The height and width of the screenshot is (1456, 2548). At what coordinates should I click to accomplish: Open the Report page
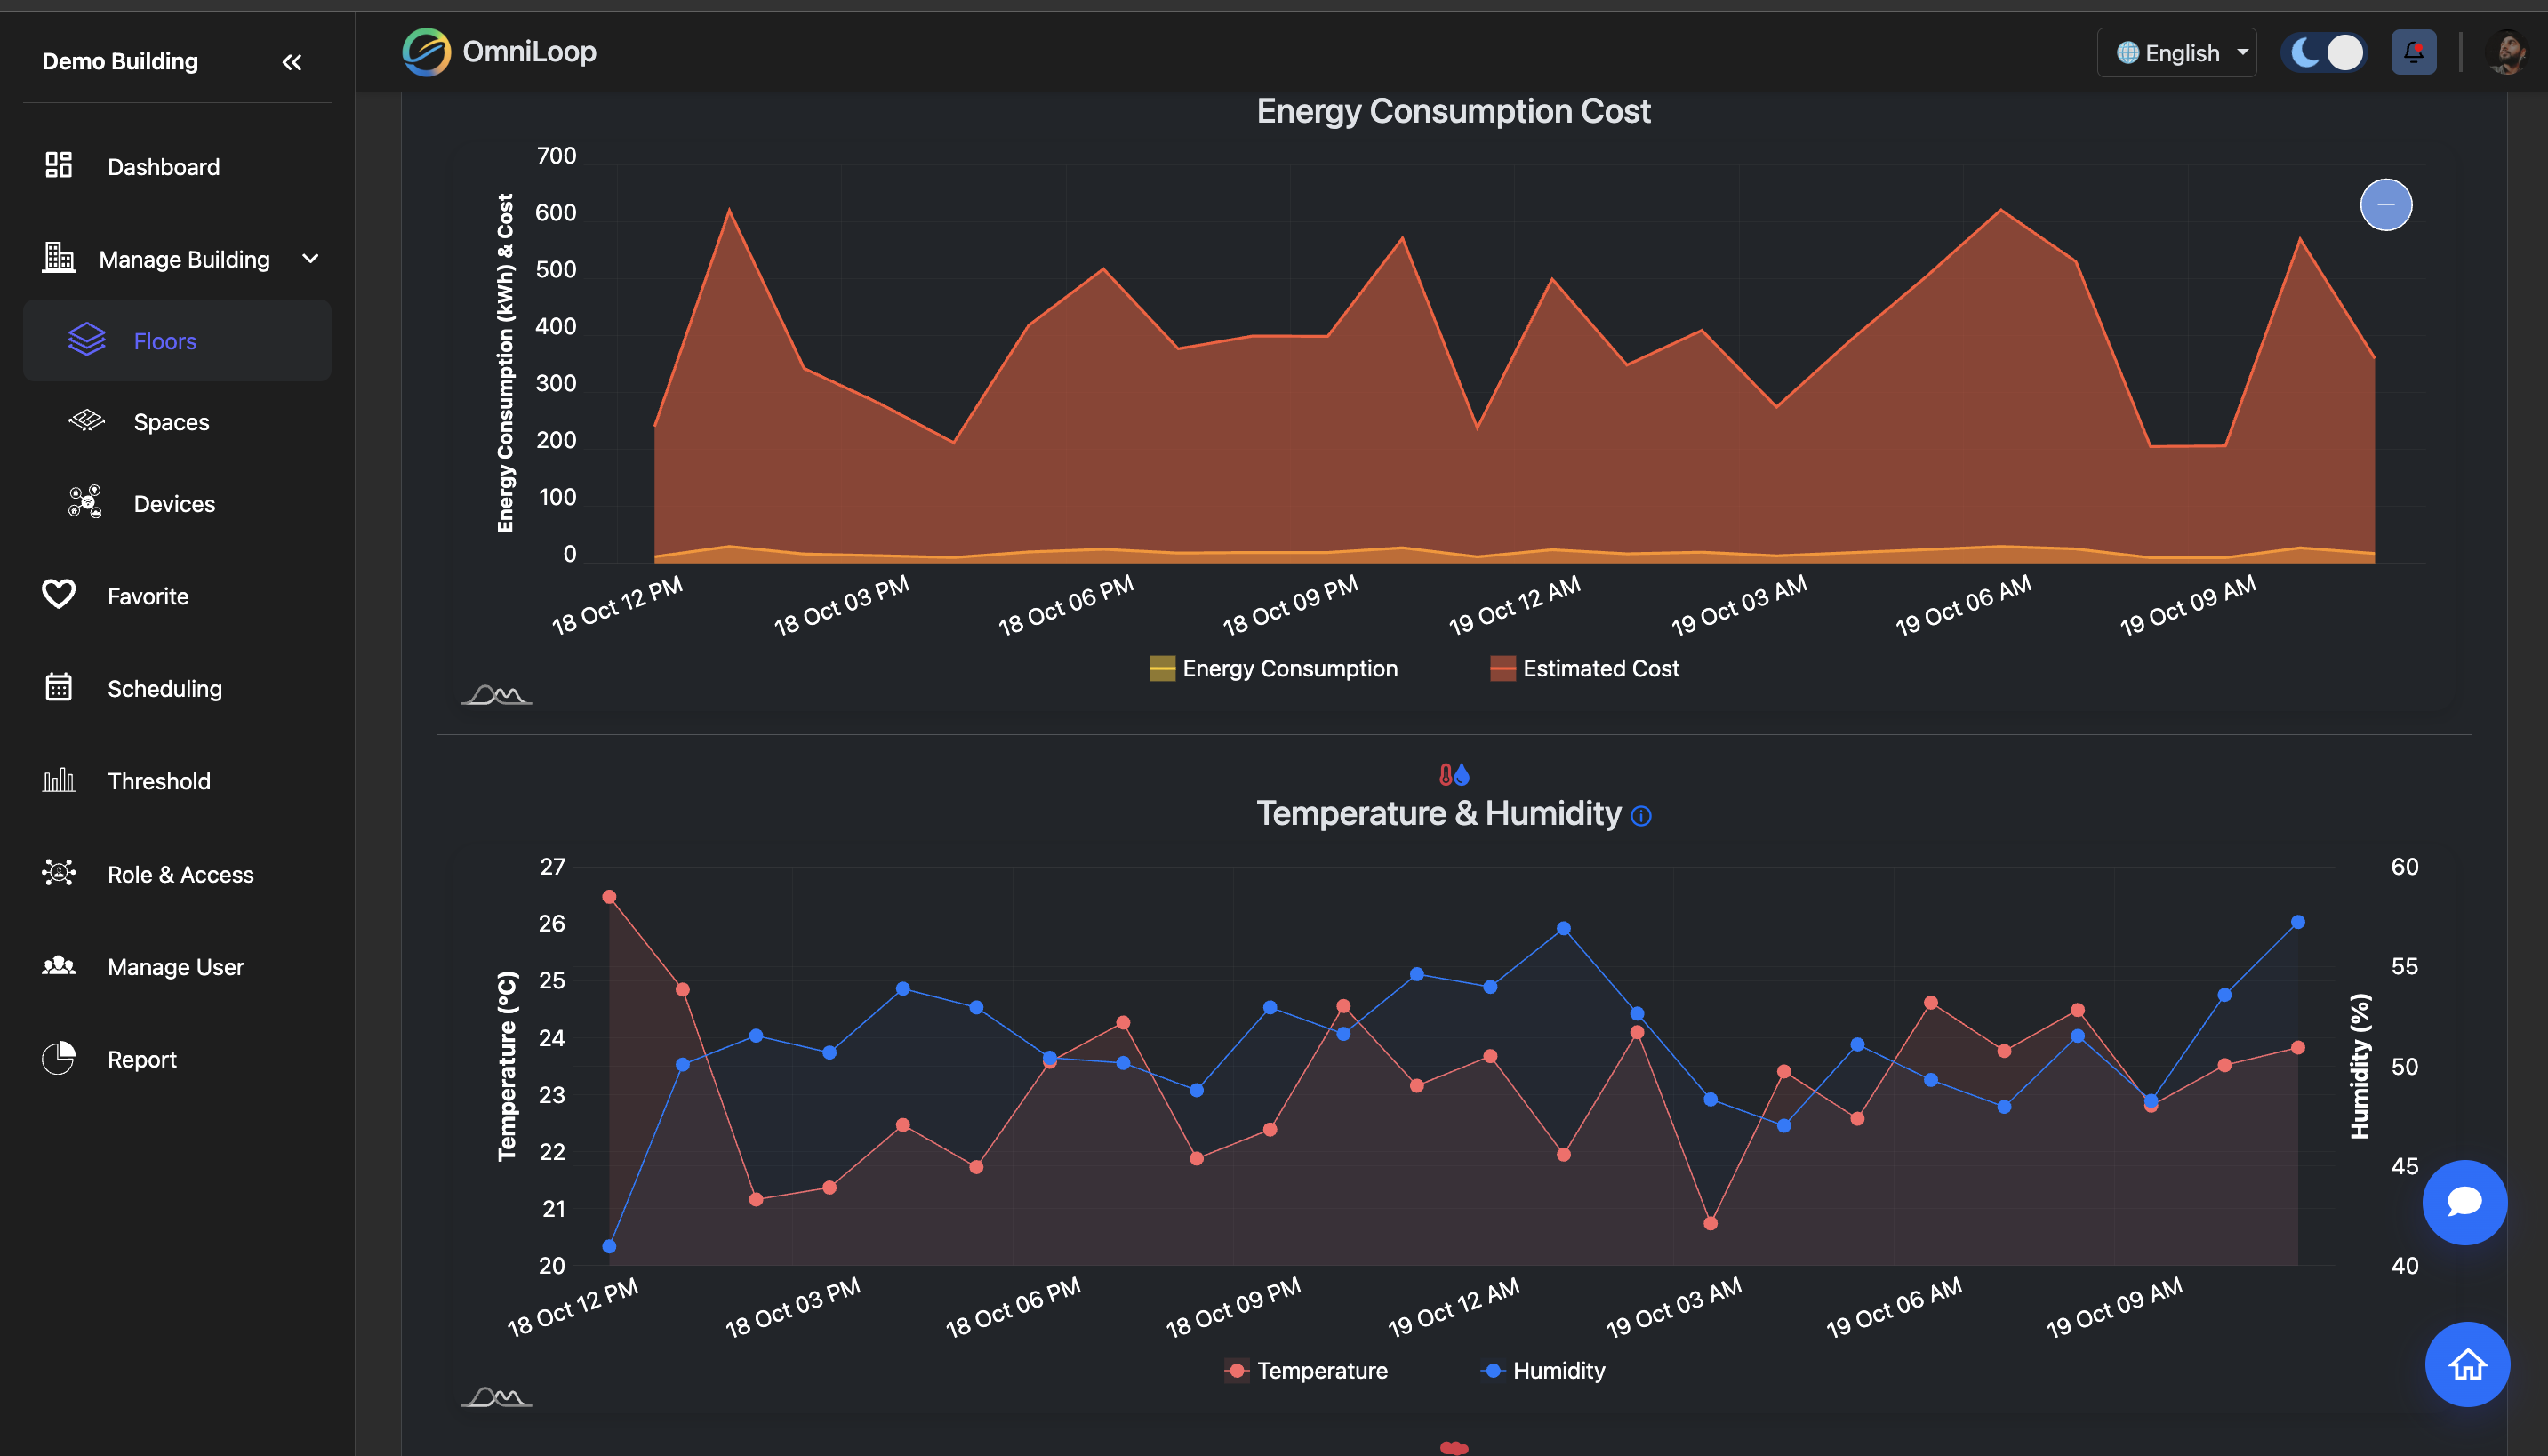[141, 1059]
